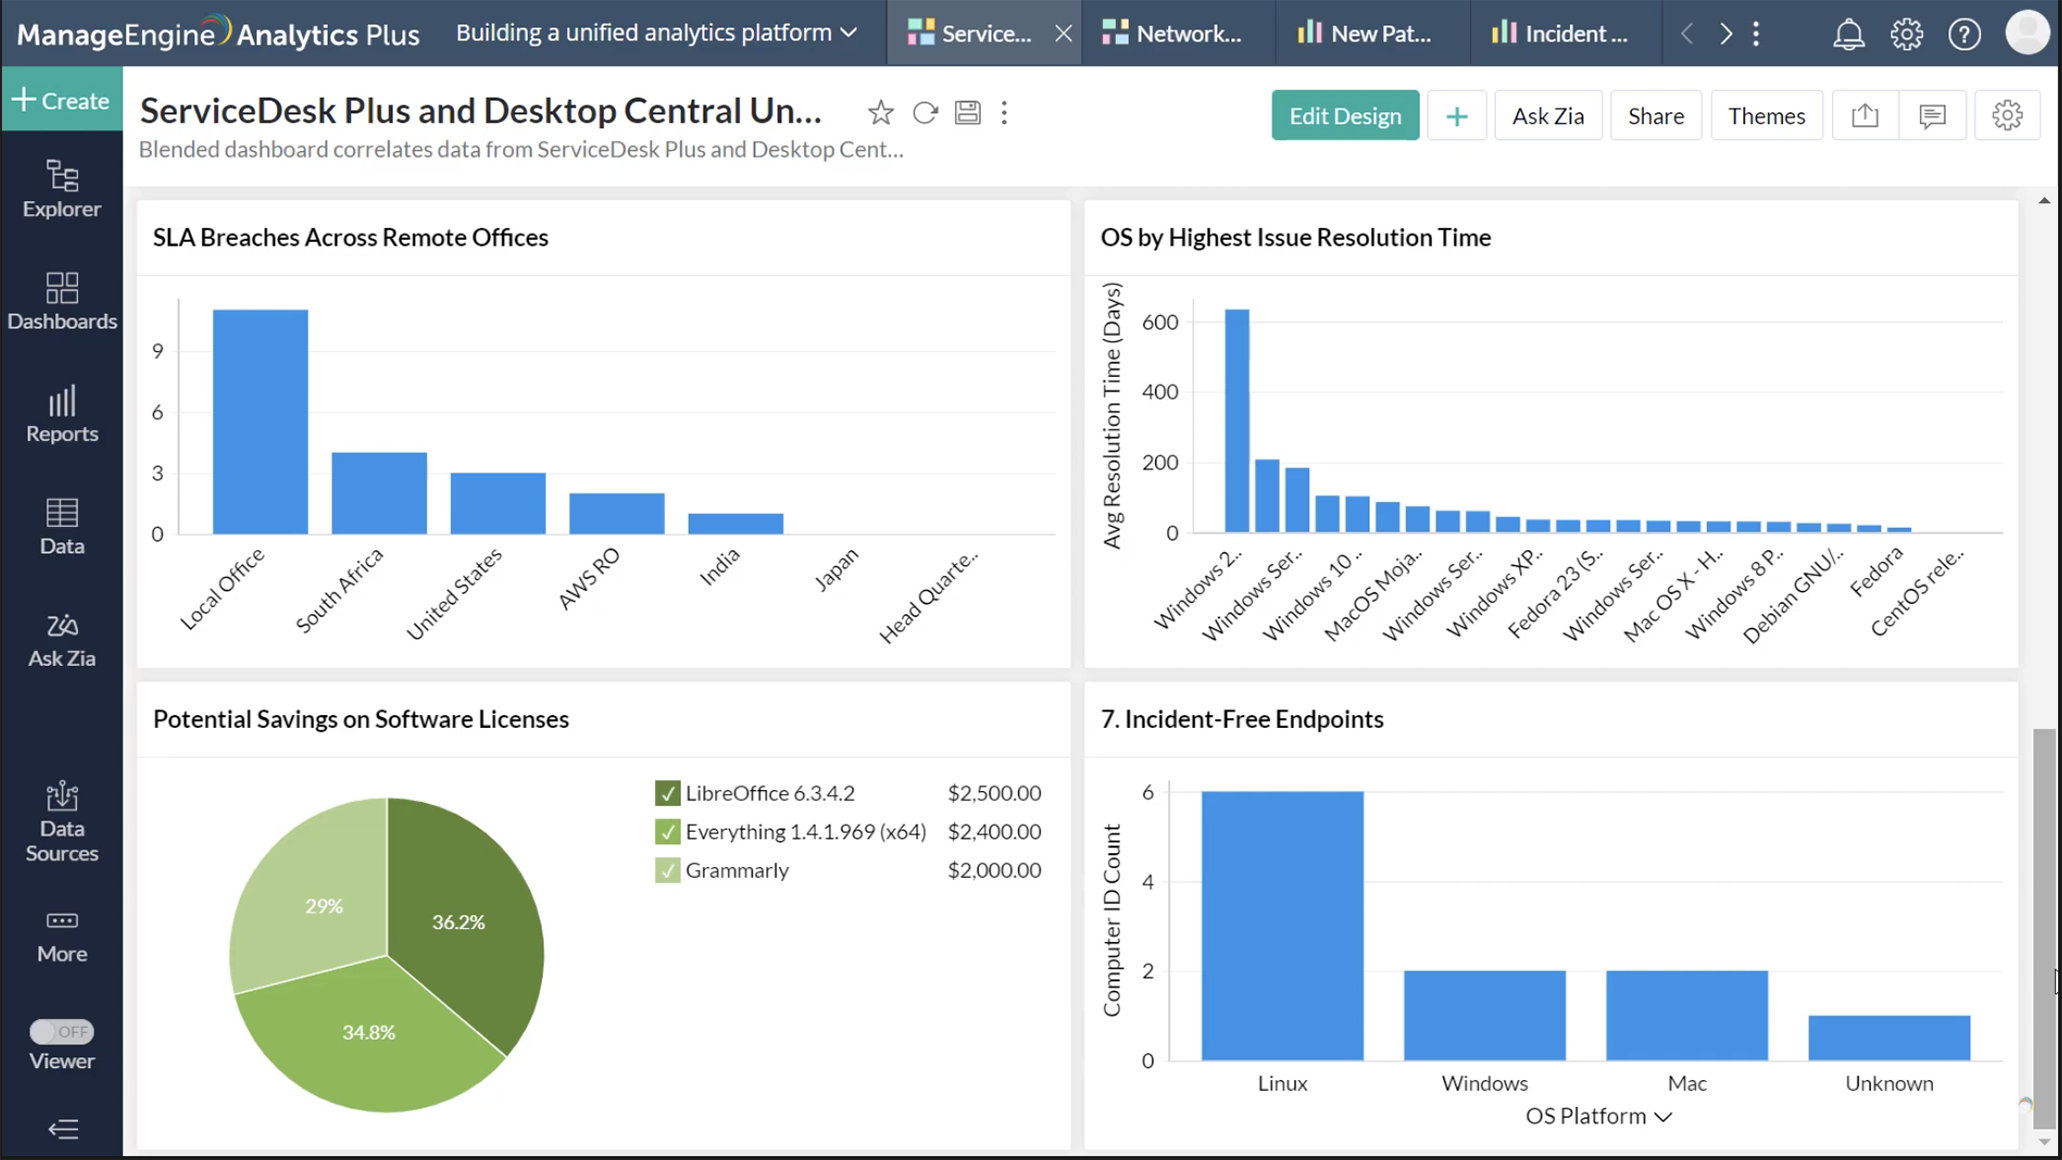The width and height of the screenshot is (2062, 1160).
Task: Click the export icon next to Themes
Action: coord(1865,116)
